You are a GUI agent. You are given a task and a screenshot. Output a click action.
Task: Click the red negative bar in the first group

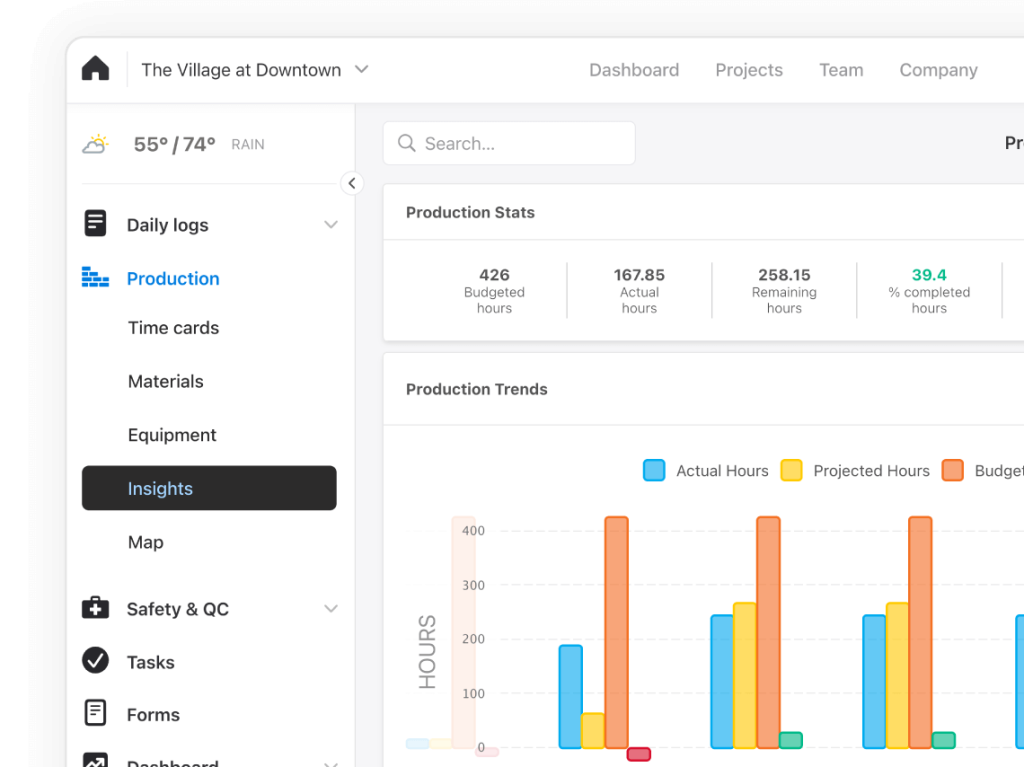click(639, 754)
